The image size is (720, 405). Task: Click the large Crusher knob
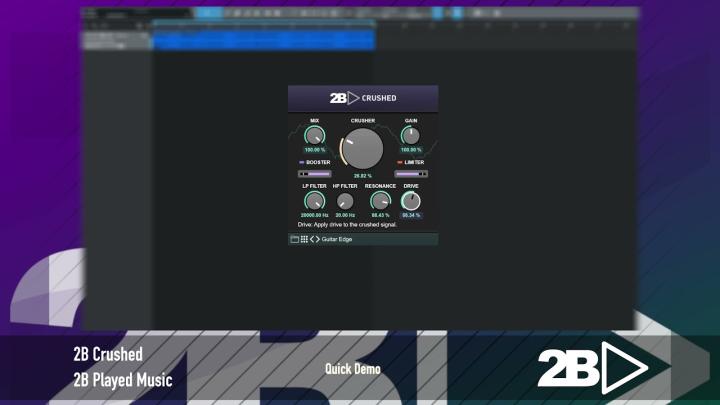coord(362,148)
